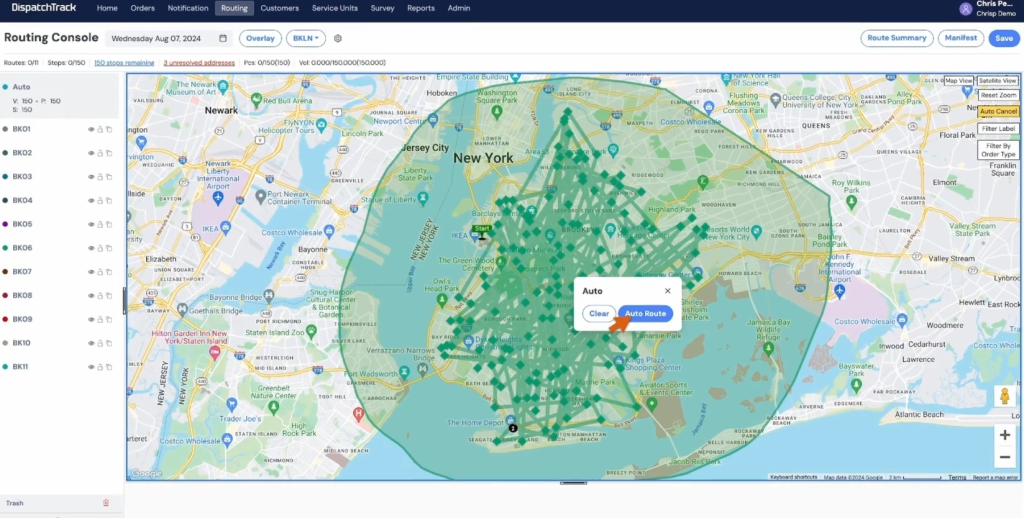Click the clipboard icon for BK04
The width and height of the screenshot is (1024, 518).
(x=109, y=201)
